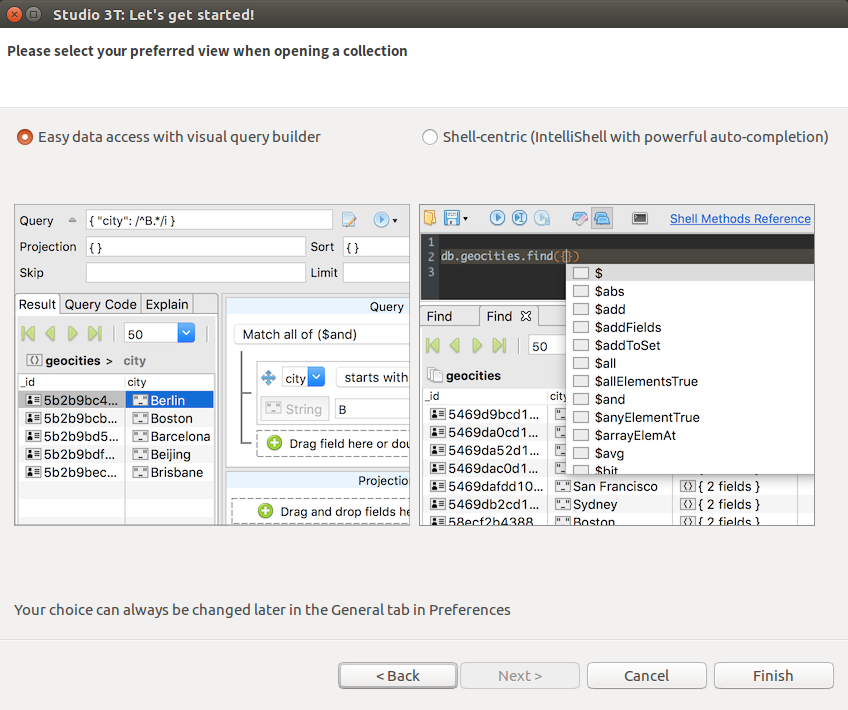Click the run selected statement icon in the shell toolbar
848x710 pixels.
(x=519, y=218)
